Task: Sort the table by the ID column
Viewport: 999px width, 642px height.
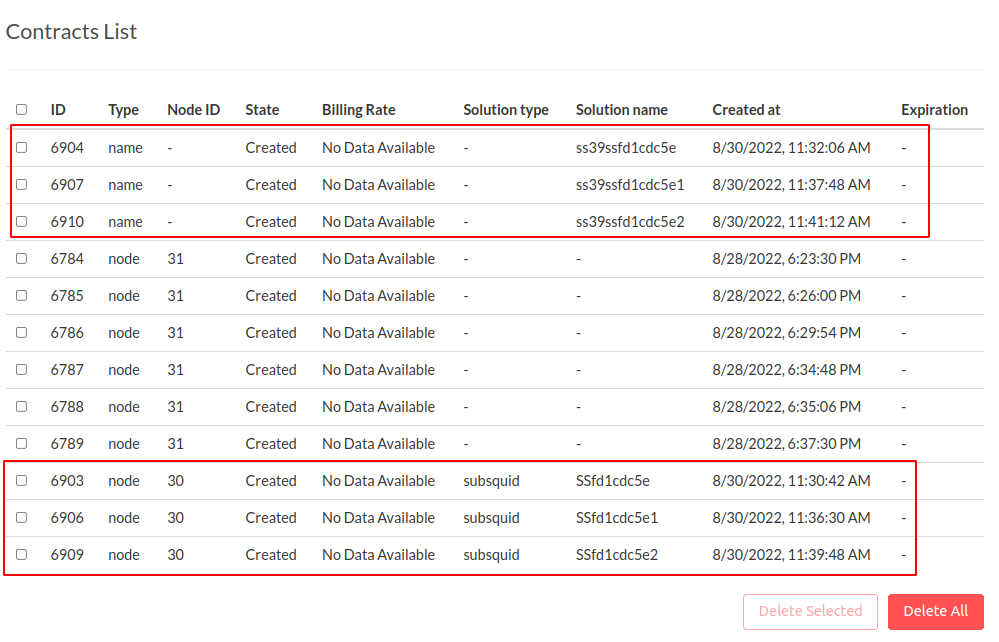Action: click(58, 110)
